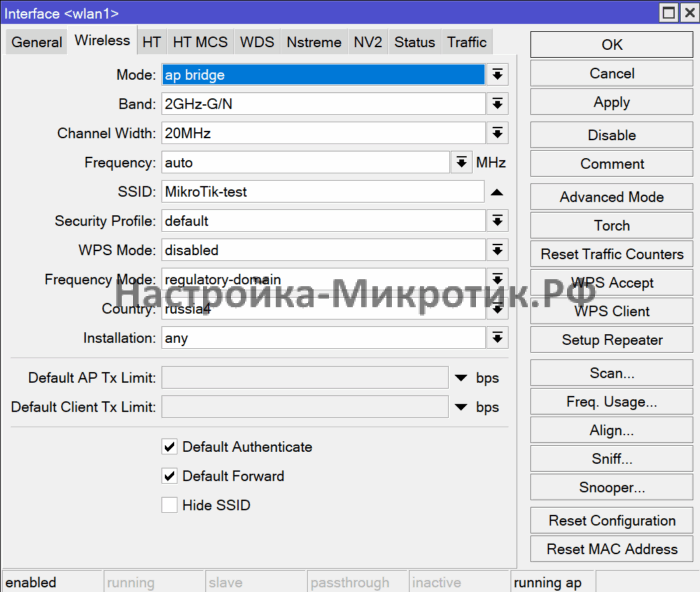The height and width of the screenshot is (592, 700).
Task: Collapse the SSID field using the up arrow
Action: [497, 192]
